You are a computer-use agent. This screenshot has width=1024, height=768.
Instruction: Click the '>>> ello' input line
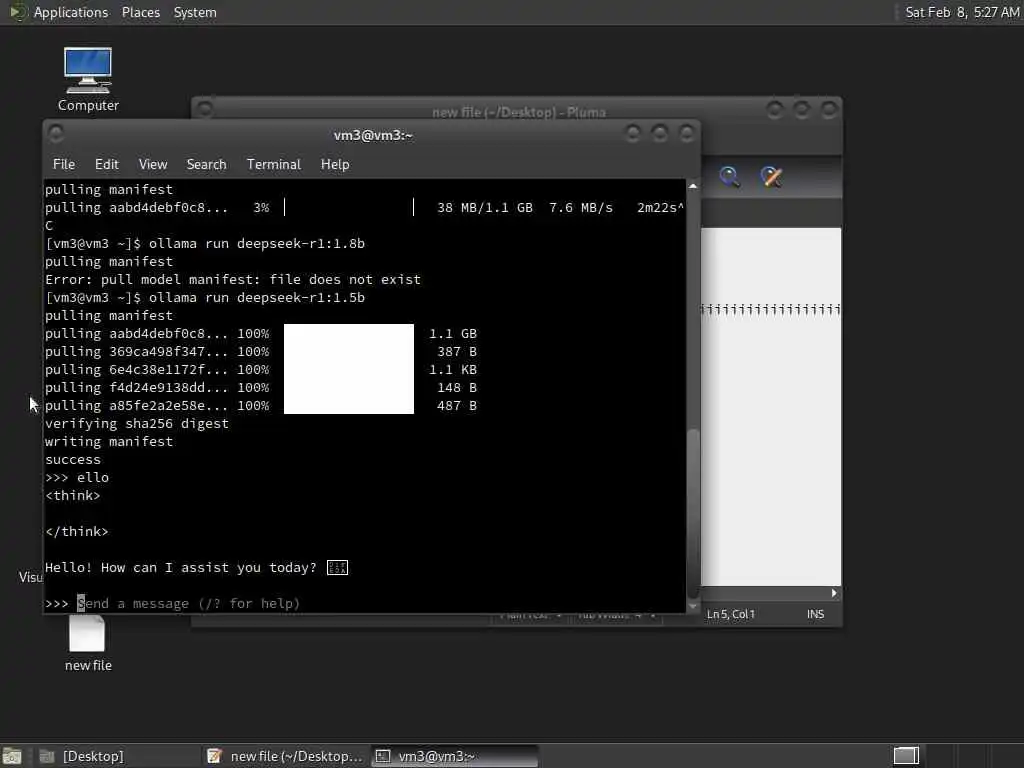(x=76, y=477)
